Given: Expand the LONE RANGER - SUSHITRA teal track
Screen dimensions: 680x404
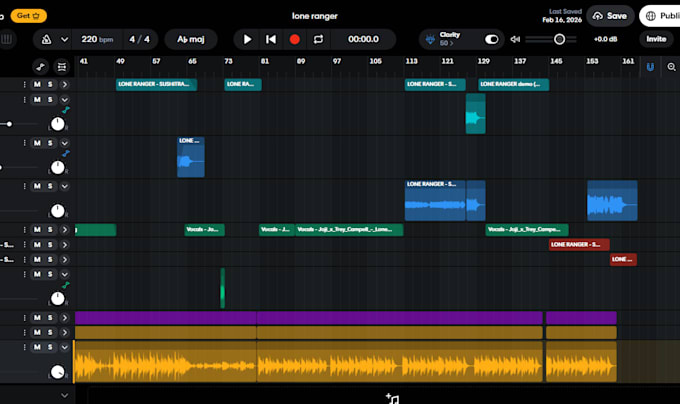Looking at the screenshot, I should click(64, 85).
